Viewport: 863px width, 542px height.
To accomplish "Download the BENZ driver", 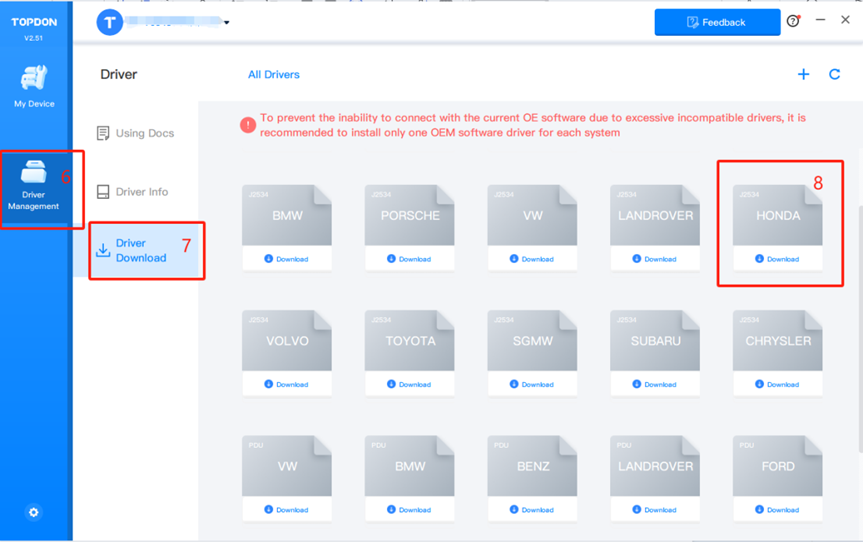I will 532,510.
